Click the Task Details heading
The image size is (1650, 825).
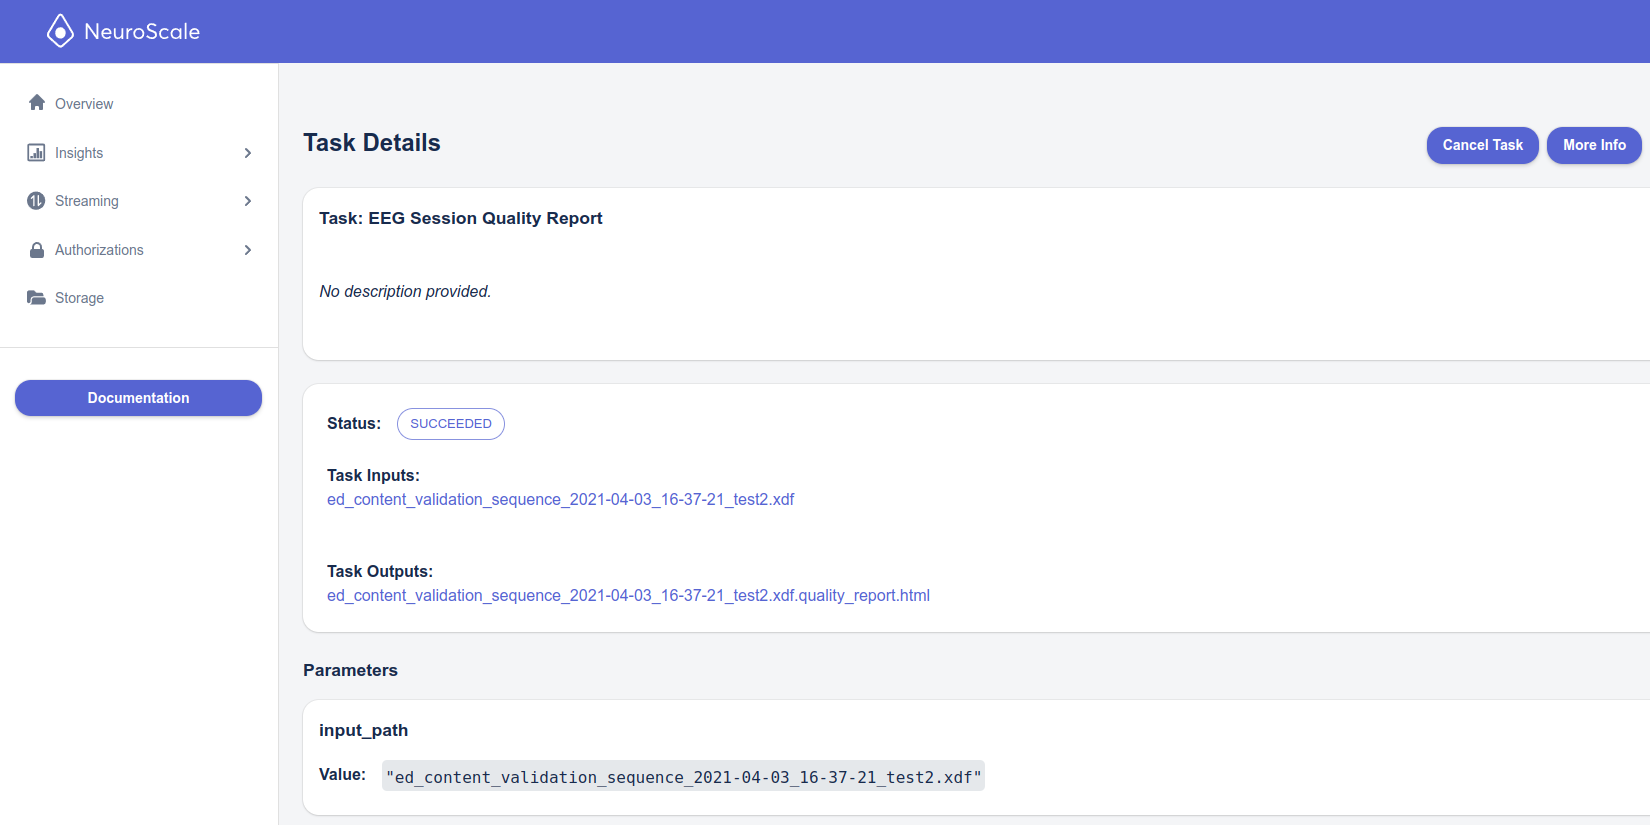[x=372, y=143]
